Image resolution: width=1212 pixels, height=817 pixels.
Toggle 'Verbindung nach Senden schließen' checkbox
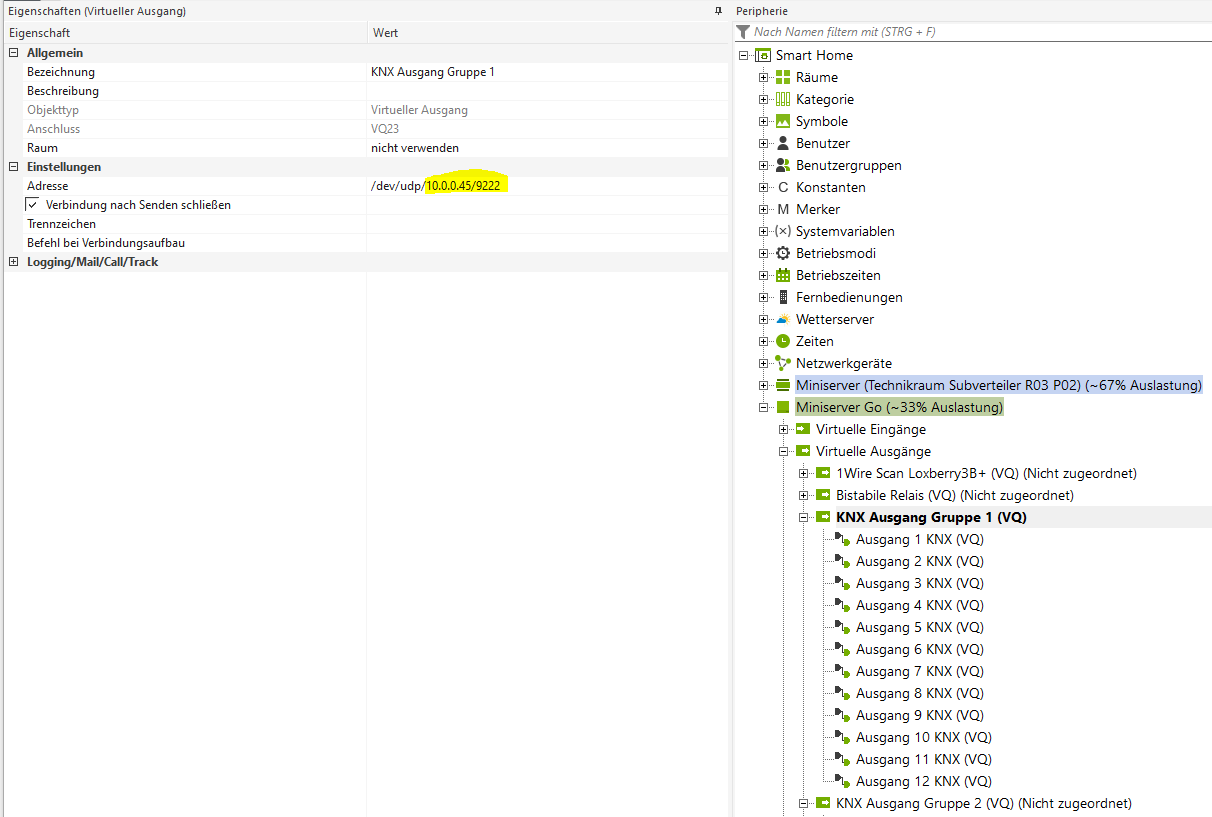32,204
